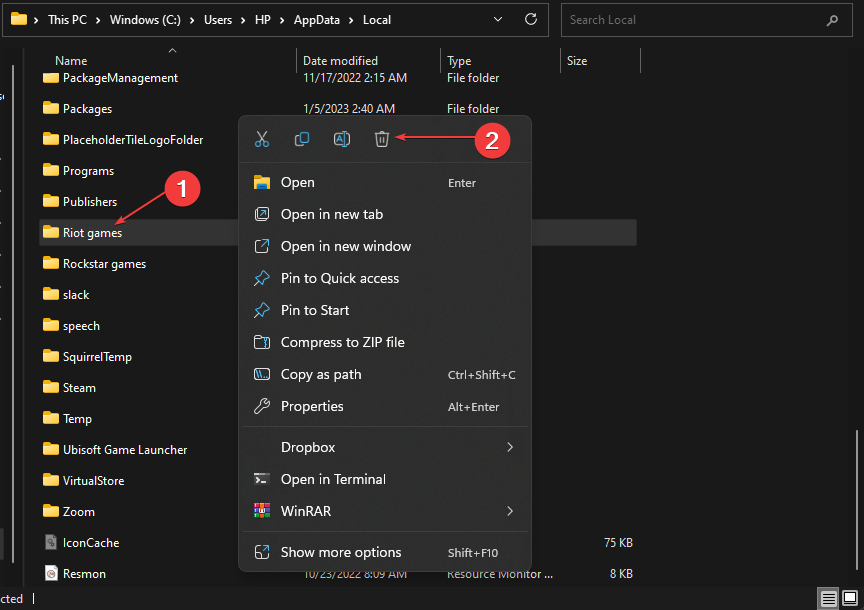Click Local in the breadcrumb path
The width and height of the screenshot is (864, 610).
point(377,20)
